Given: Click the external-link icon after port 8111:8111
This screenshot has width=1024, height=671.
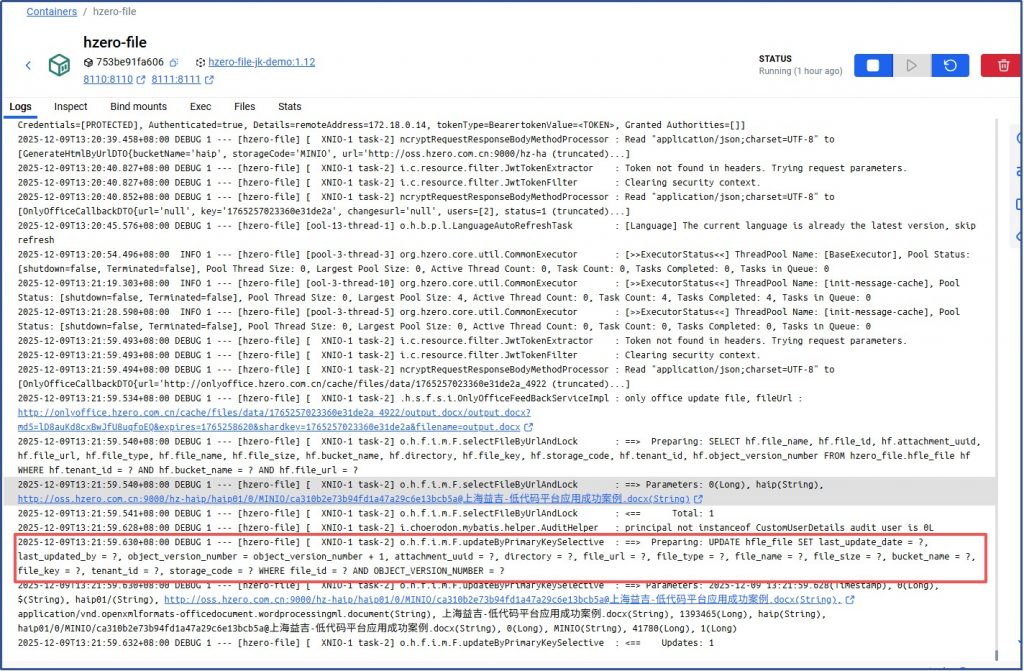Looking at the screenshot, I should (x=211, y=80).
